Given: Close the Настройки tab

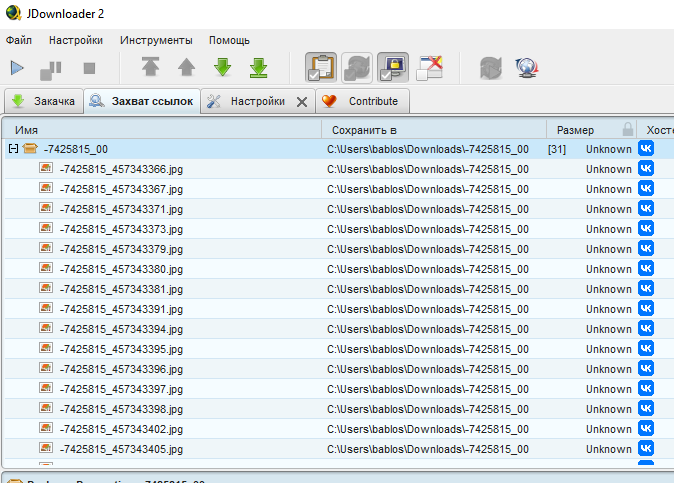Looking at the screenshot, I should pyautogui.click(x=302, y=102).
